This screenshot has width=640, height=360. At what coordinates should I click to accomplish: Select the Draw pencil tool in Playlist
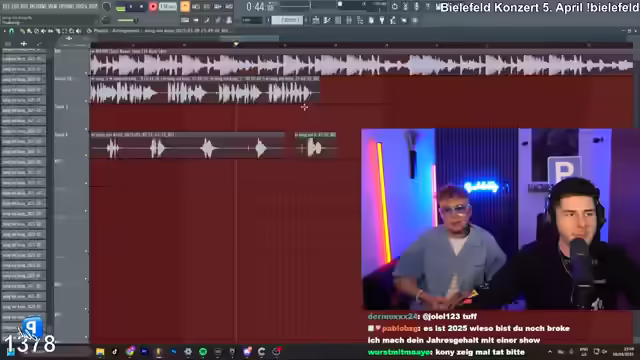22,31
